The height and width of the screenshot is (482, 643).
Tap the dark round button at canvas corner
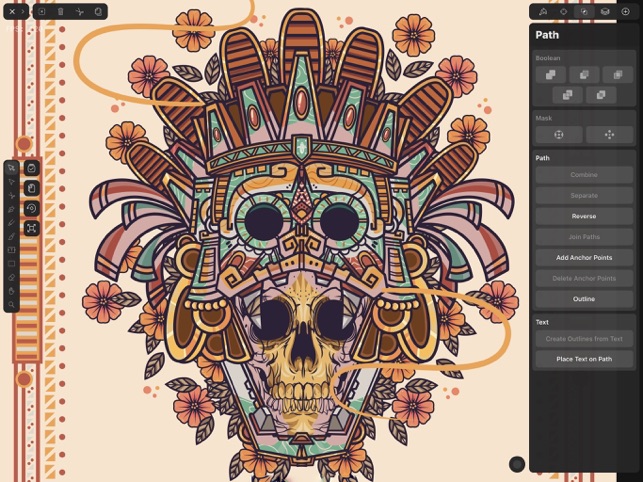click(x=517, y=464)
